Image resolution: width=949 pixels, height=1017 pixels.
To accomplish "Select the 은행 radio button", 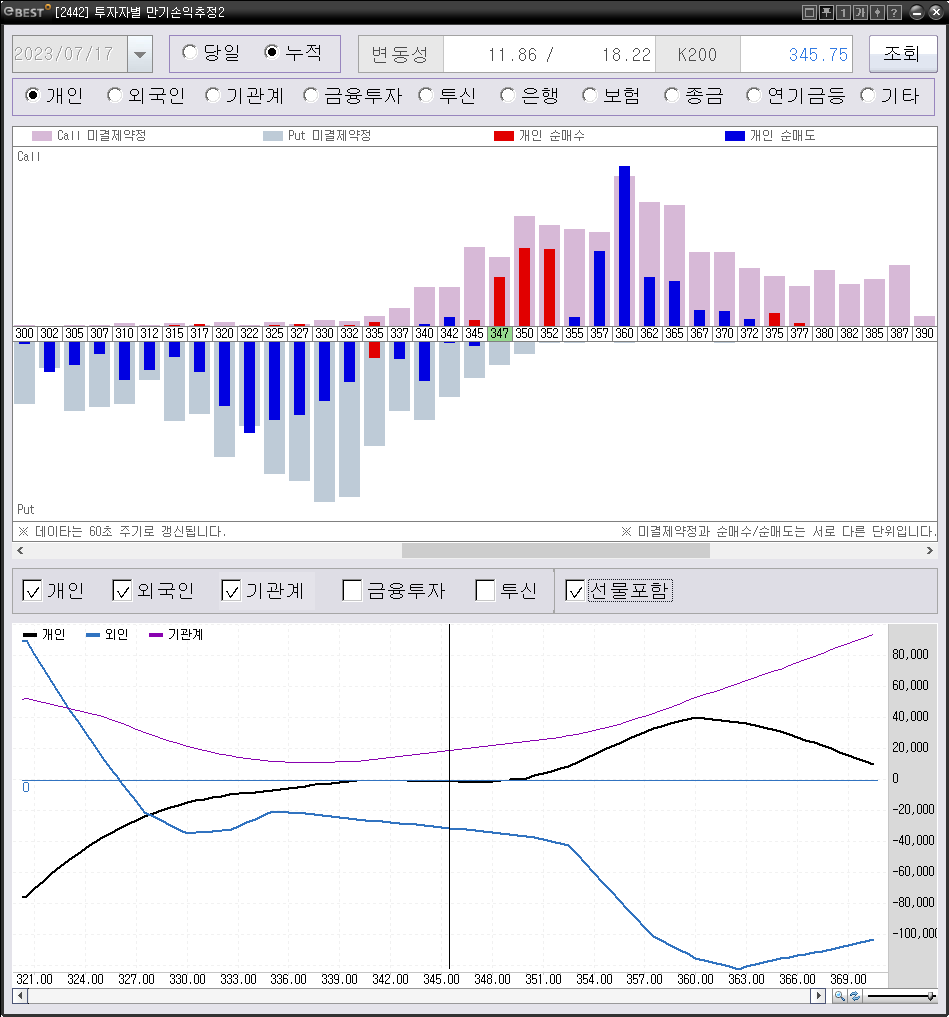I will (x=507, y=95).
